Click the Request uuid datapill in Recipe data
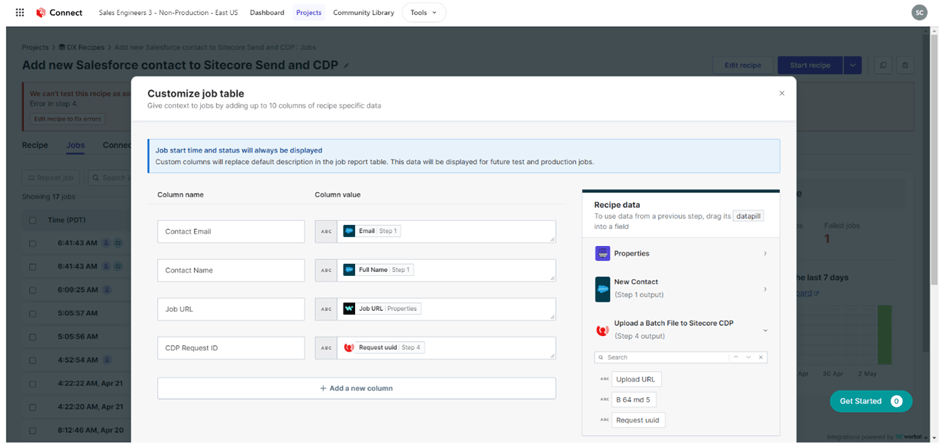The image size is (944, 447). 638,420
